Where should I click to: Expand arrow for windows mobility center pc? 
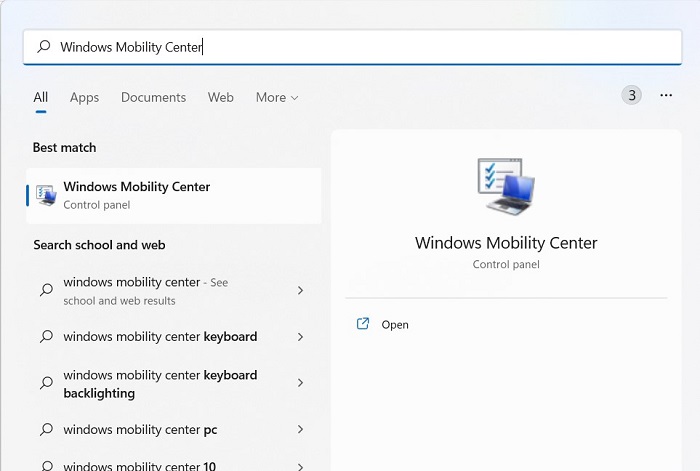click(300, 430)
